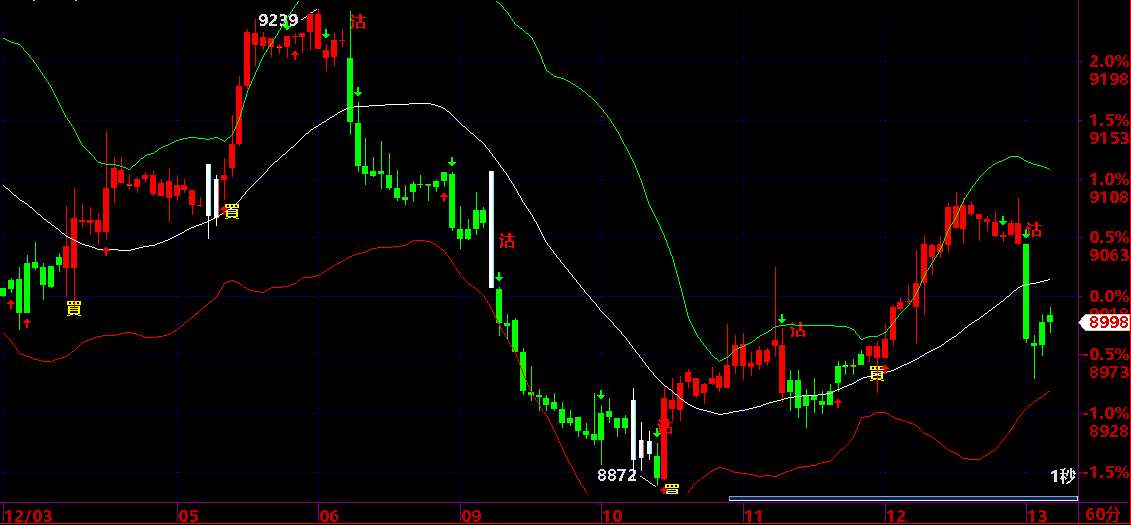This screenshot has width=1131, height=525.
Task: Click the 買 marker next to the 8872 low
Action: coord(672,488)
